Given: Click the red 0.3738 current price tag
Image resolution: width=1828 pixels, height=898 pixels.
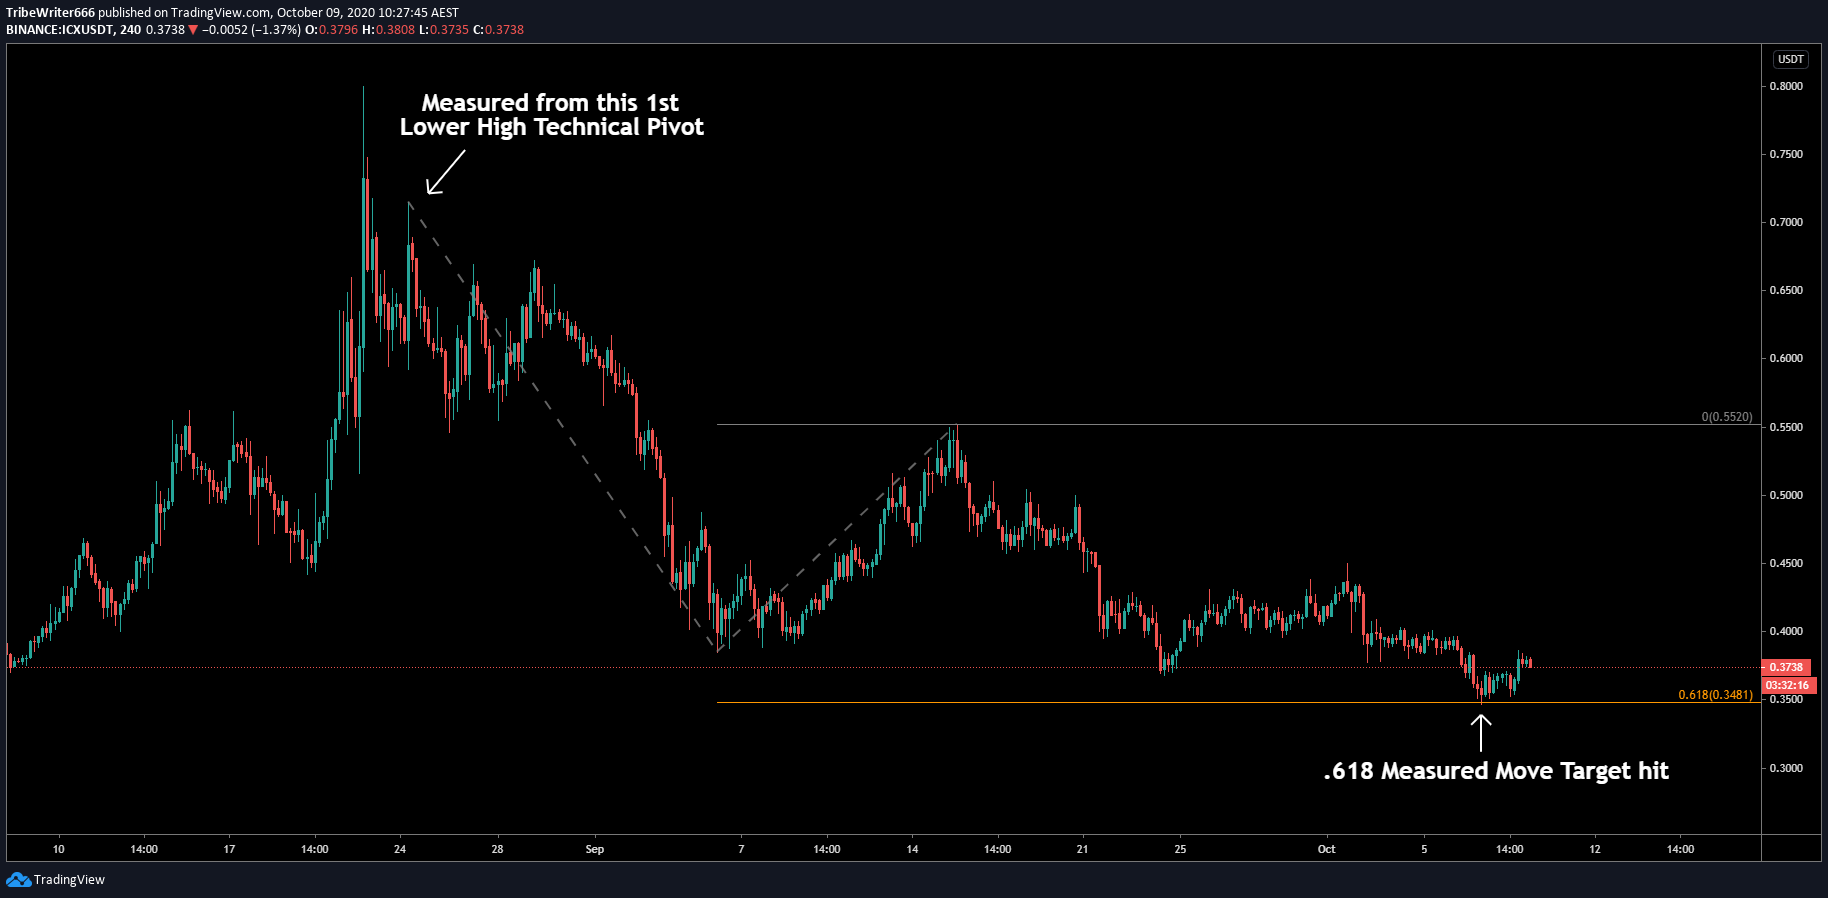Looking at the screenshot, I should click(1786, 667).
